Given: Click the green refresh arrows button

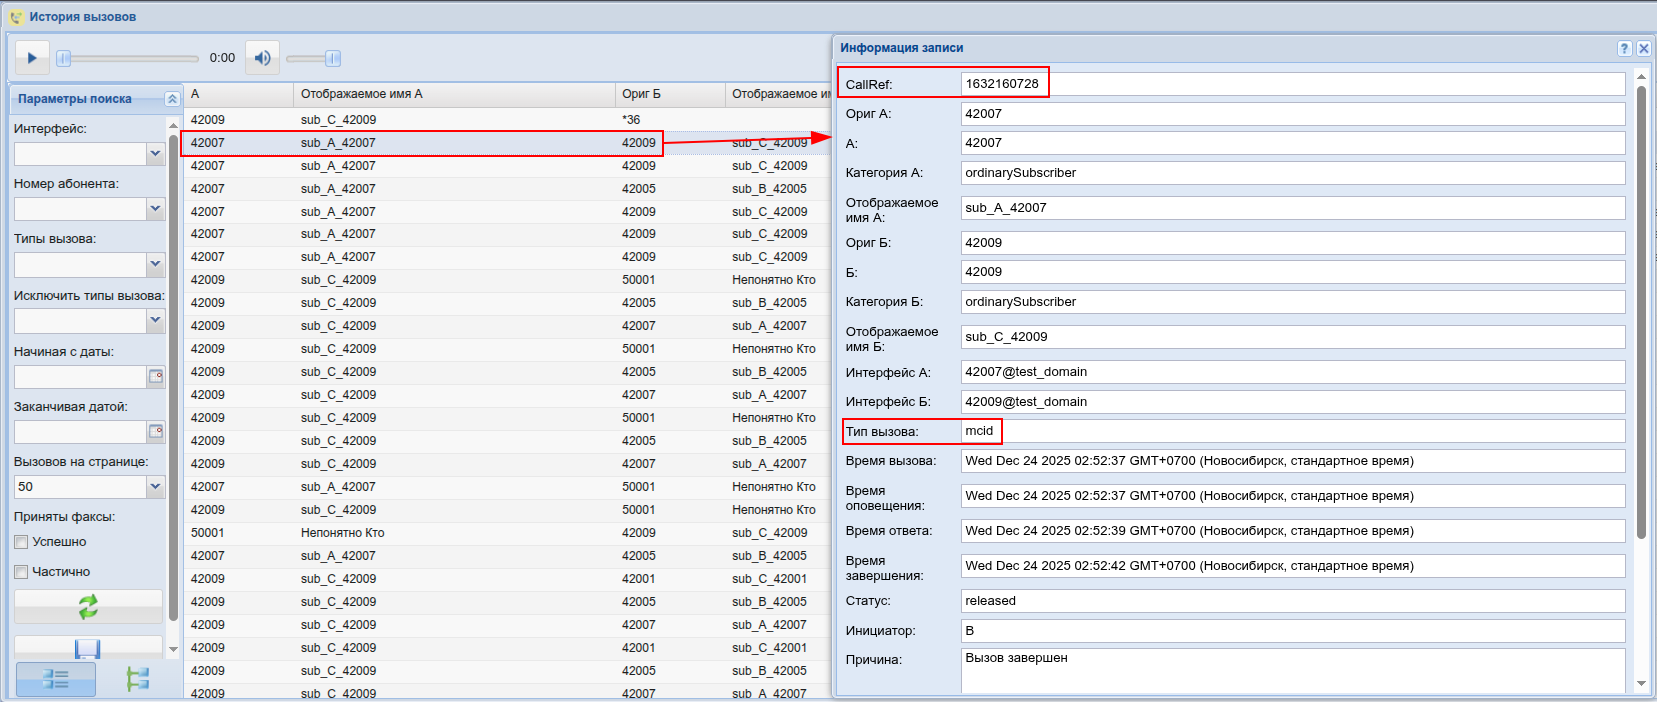Looking at the screenshot, I should [88, 606].
